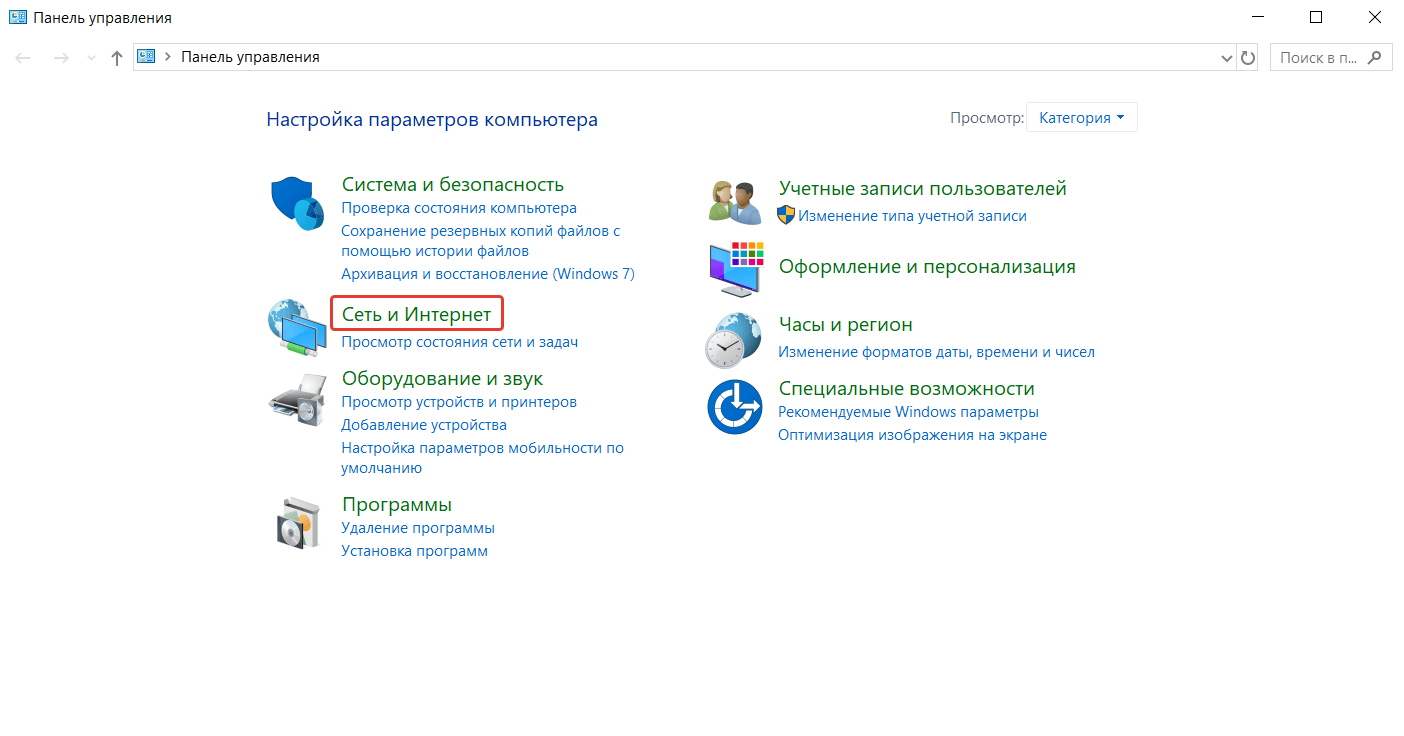
Task: Click the Ease of Access blue icon
Action: click(x=735, y=406)
